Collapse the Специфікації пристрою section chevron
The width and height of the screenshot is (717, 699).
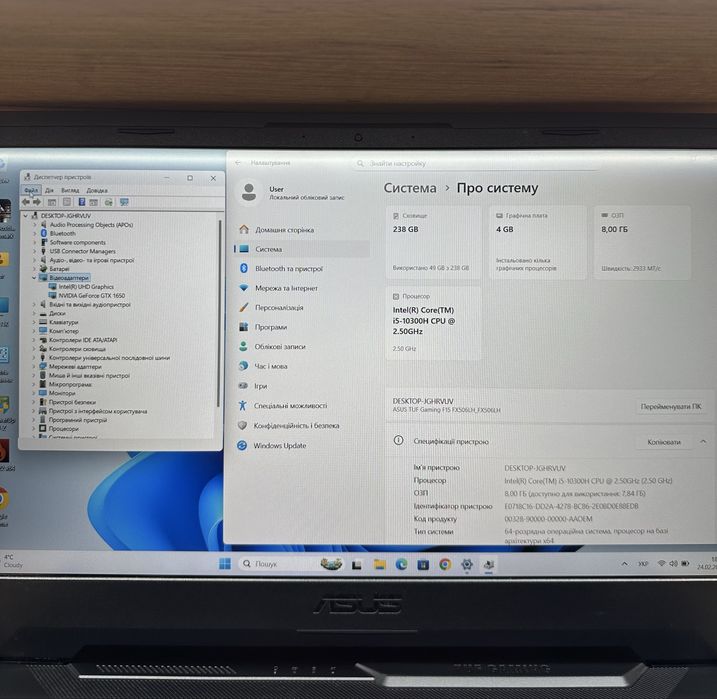(x=703, y=442)
